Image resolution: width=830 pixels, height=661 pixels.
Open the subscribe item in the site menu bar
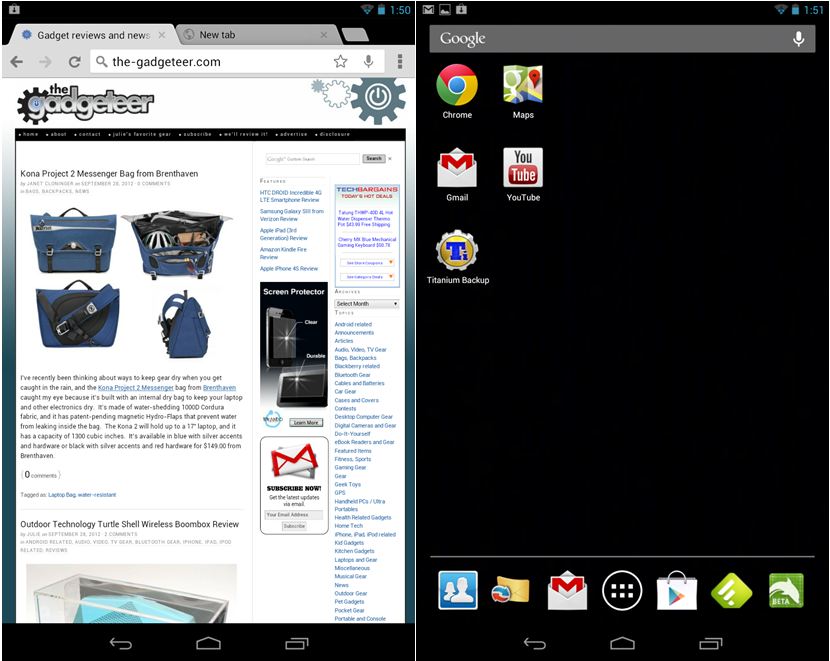click(x=196, y=134)
